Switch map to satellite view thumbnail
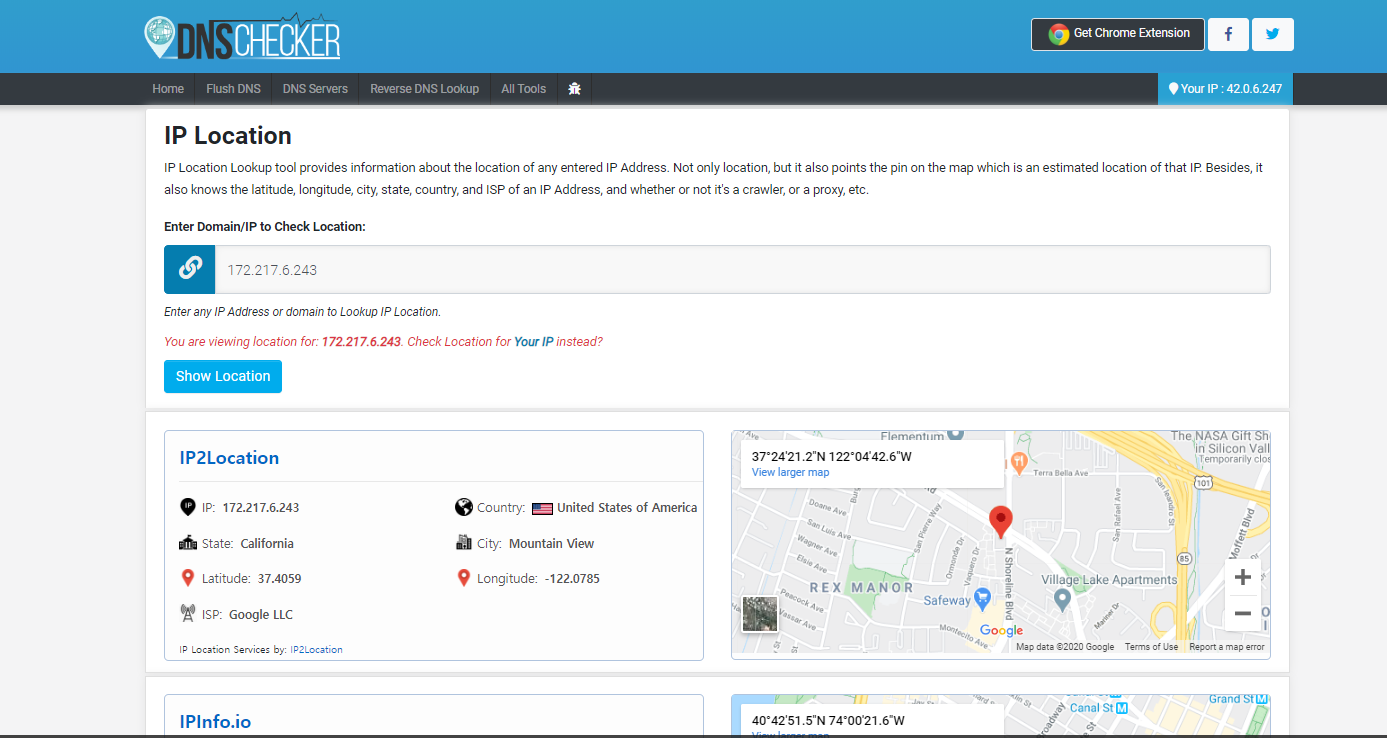This screenshot has width=1387, height=738. (760, 614)
